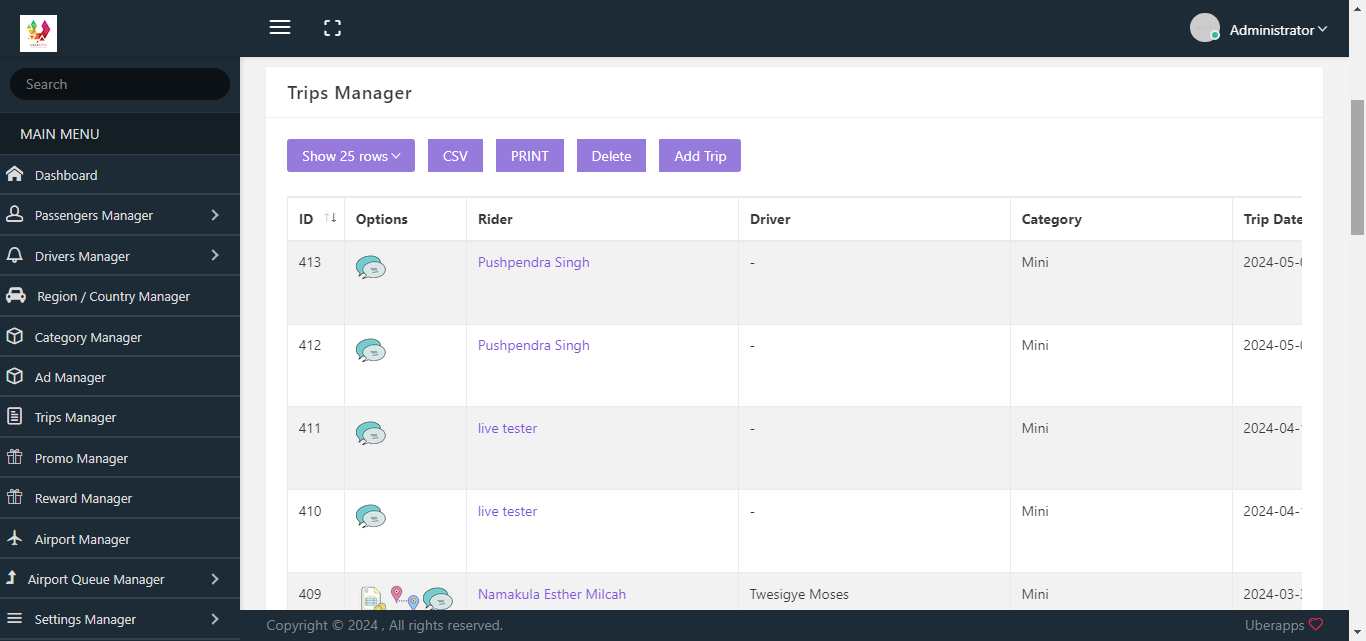Enter fullscreen mode with the expand icon
Screen dimensions: 1366x641
[x=333, y=28]
